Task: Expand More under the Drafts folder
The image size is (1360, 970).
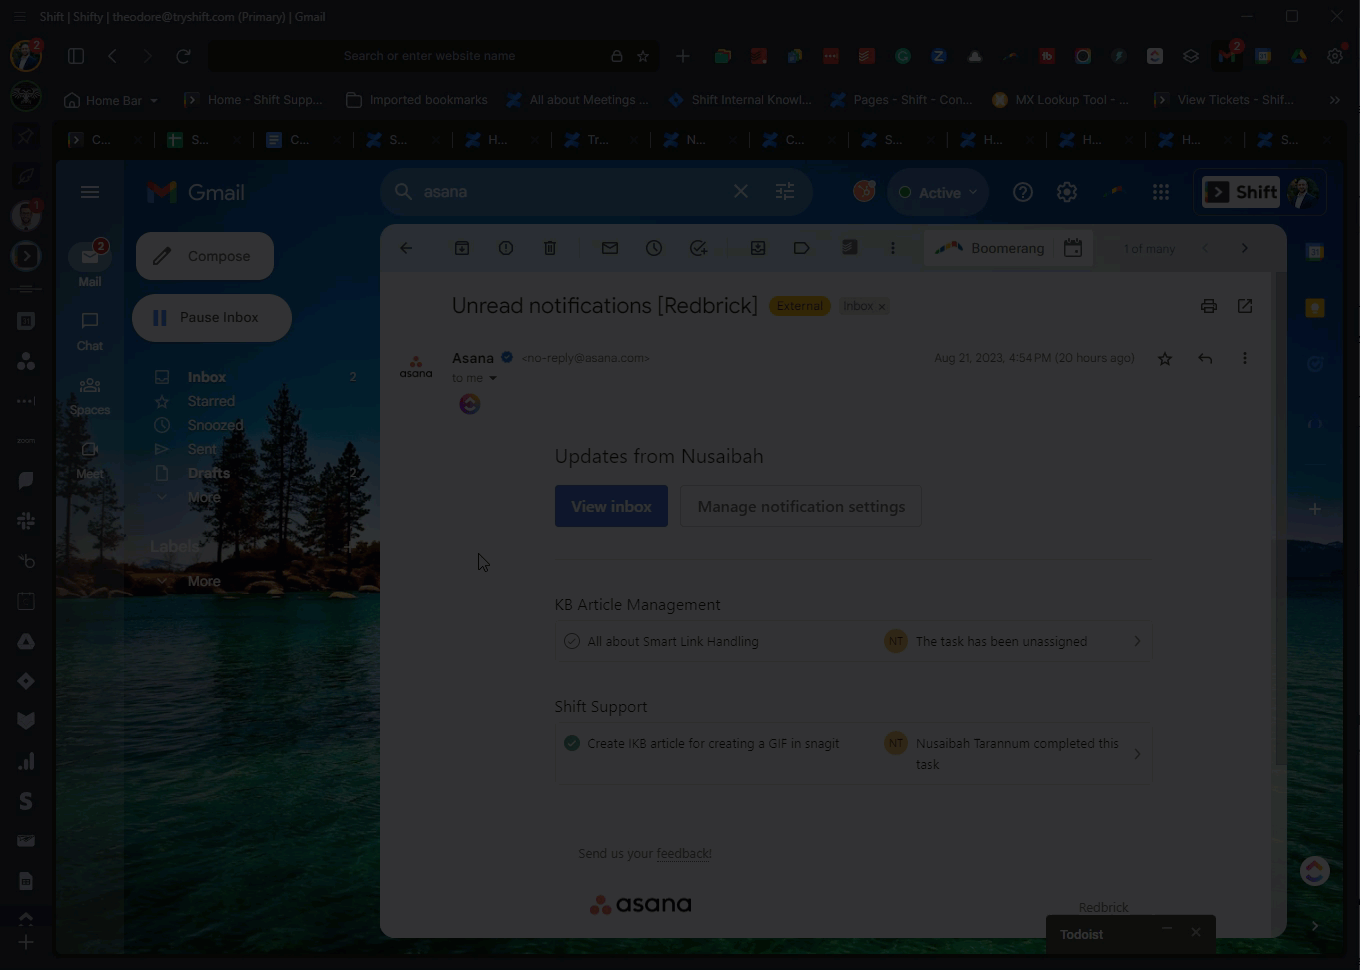Action: tap(204, 497)
